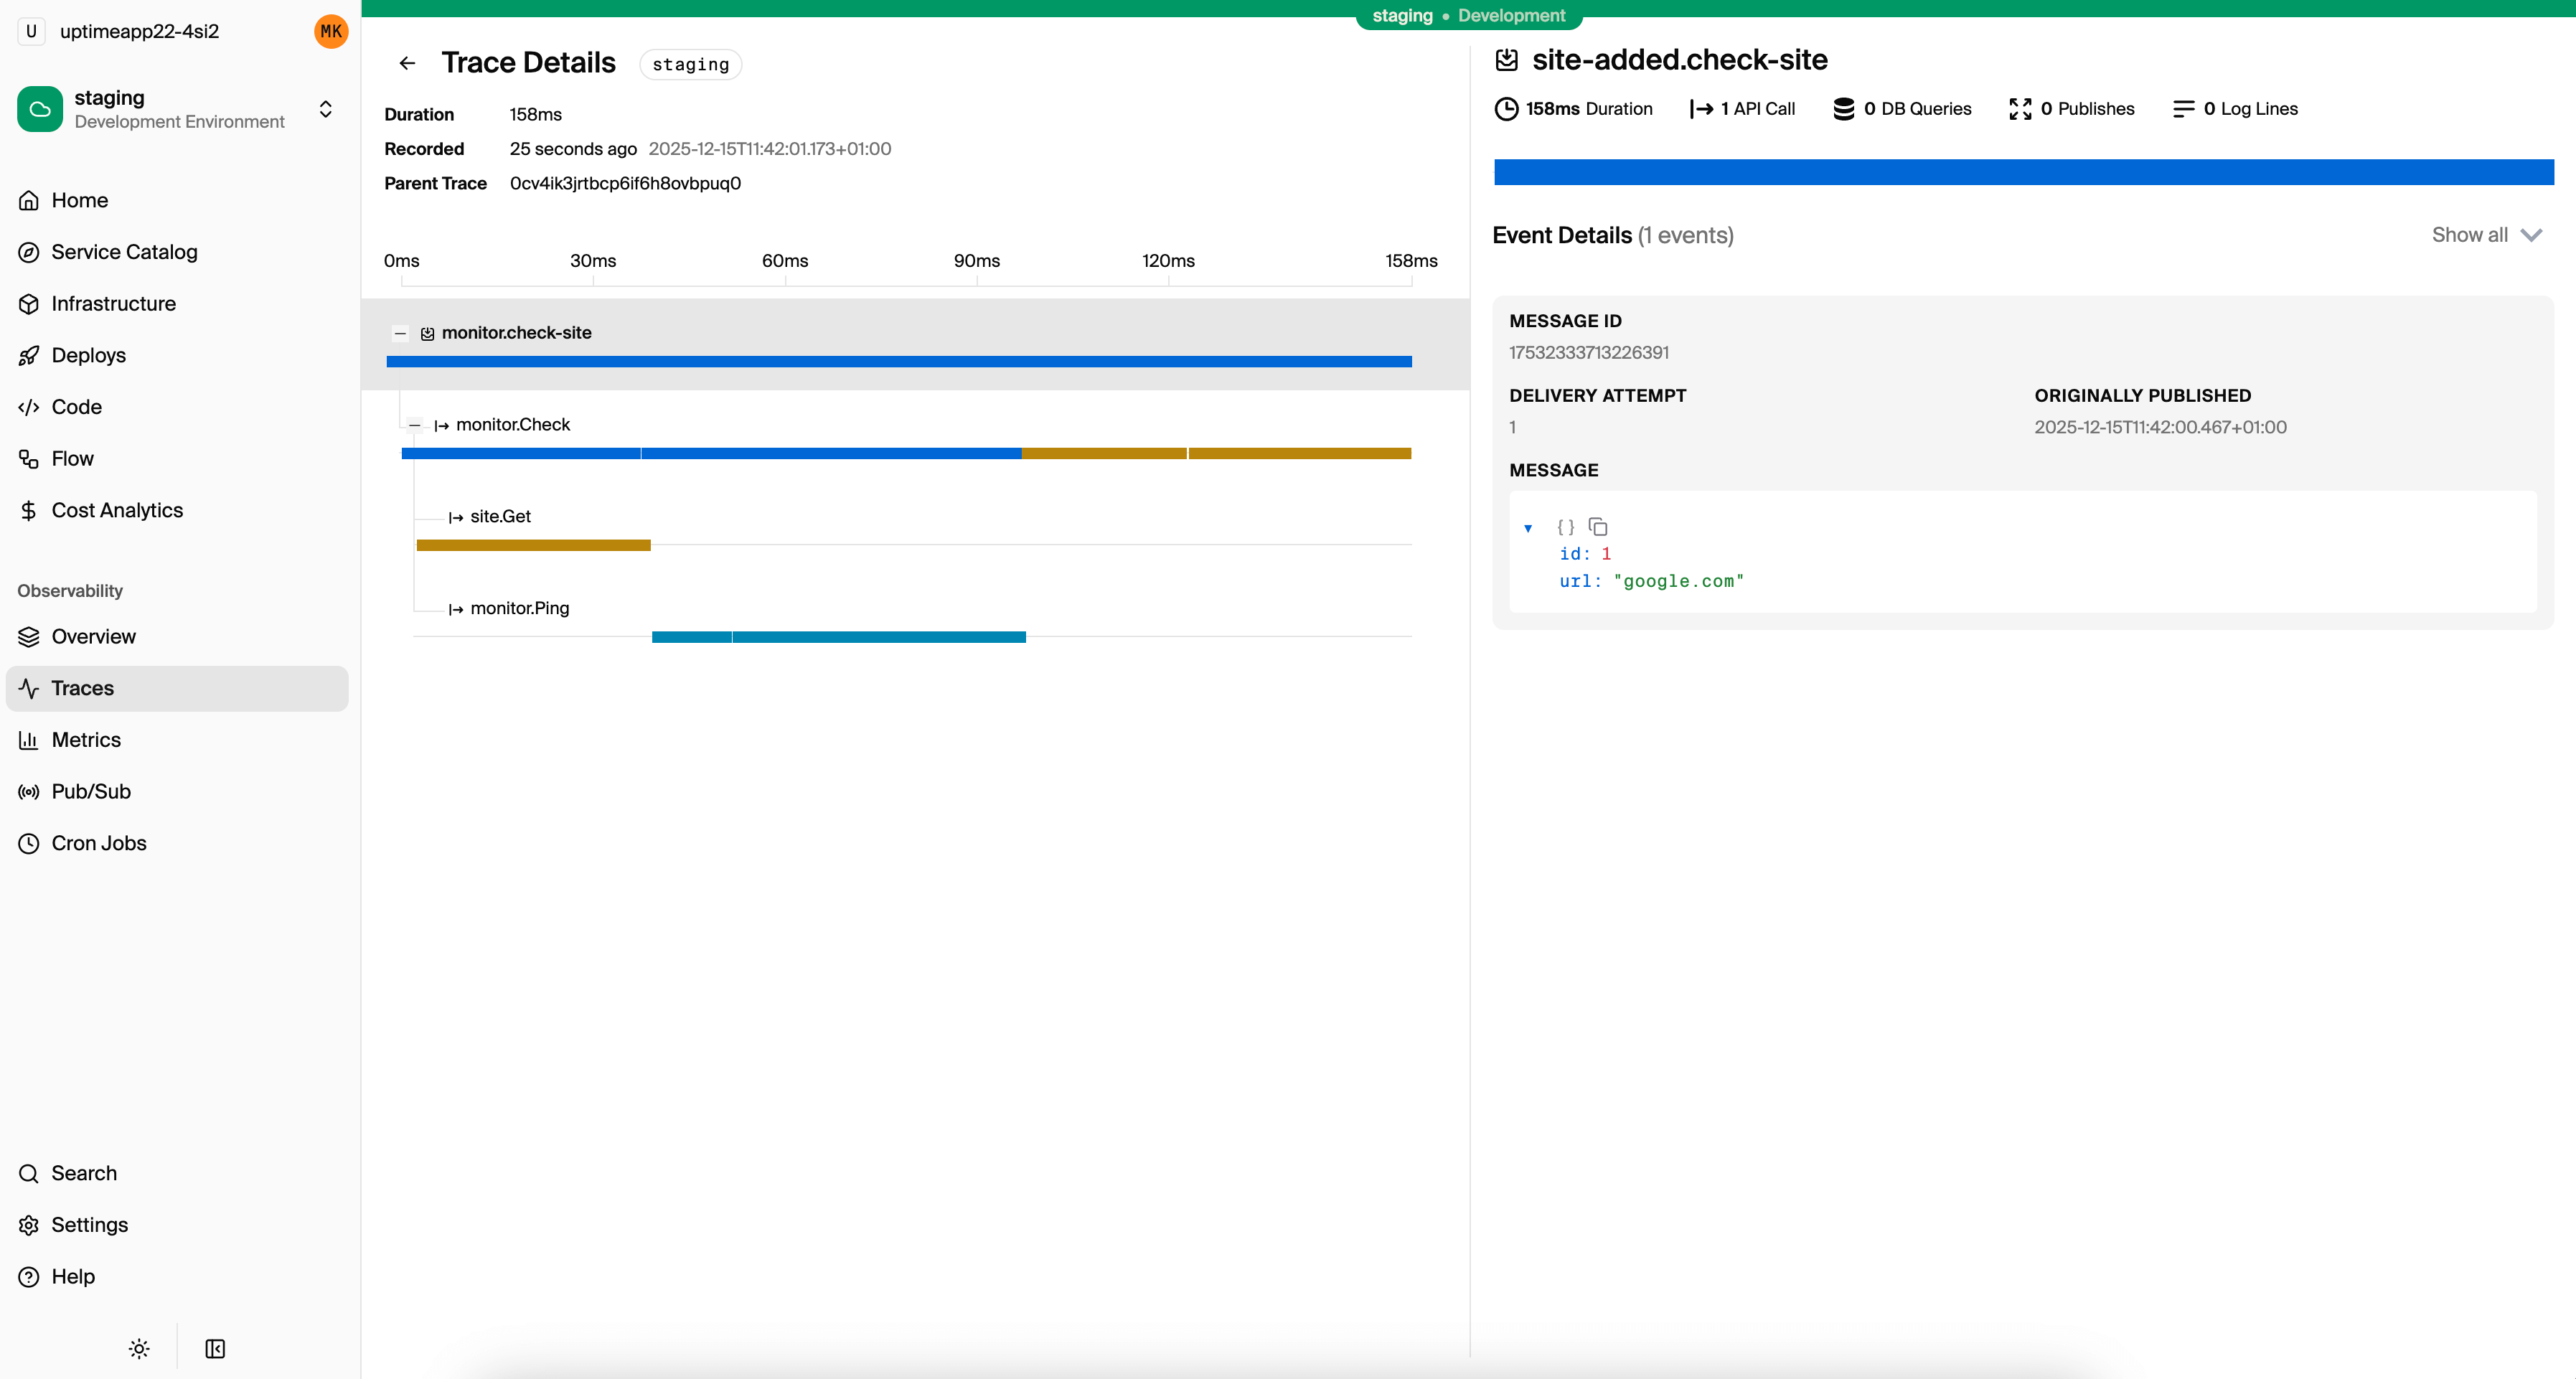The height and width of the screenshot is (1379, 2576).
Task: Switch to the Metrics section
Action: coord(86,740)
